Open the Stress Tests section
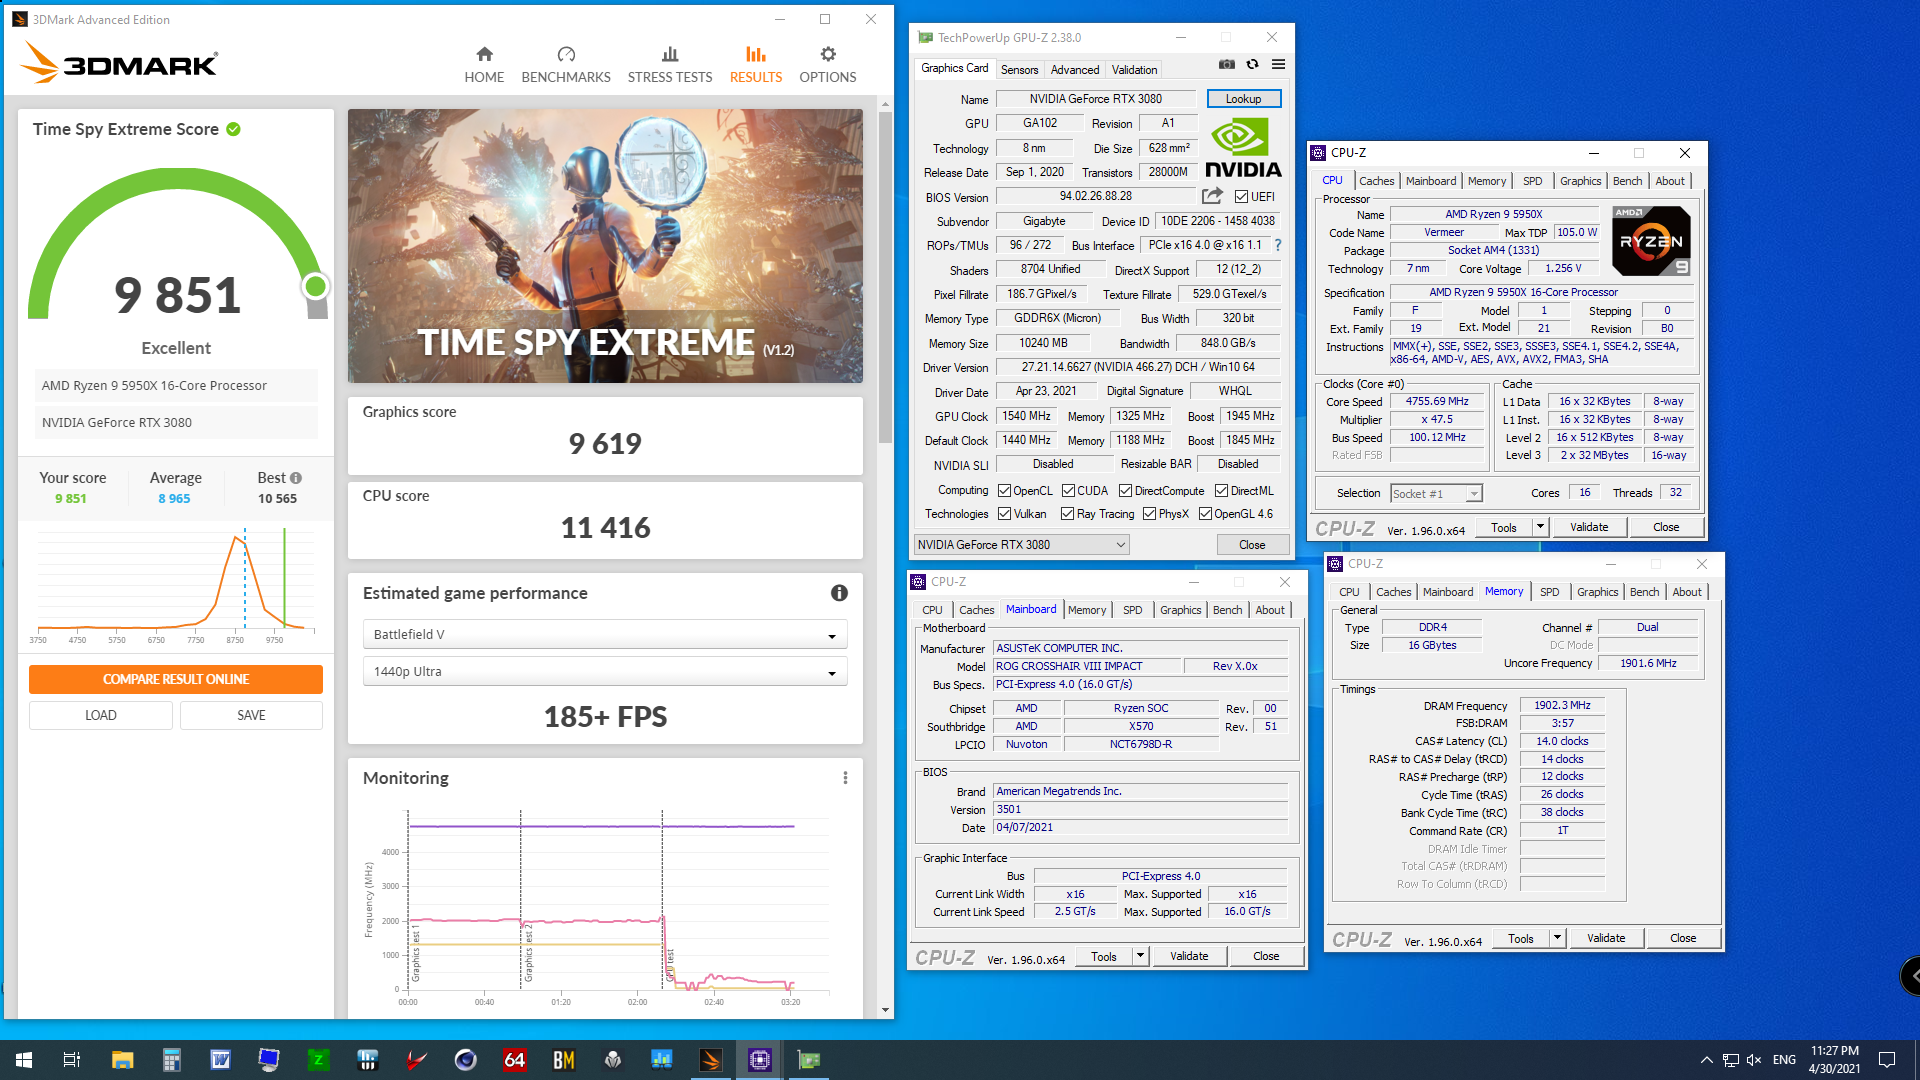This screenshot has width=1920, height=1080. pos(670,64)
